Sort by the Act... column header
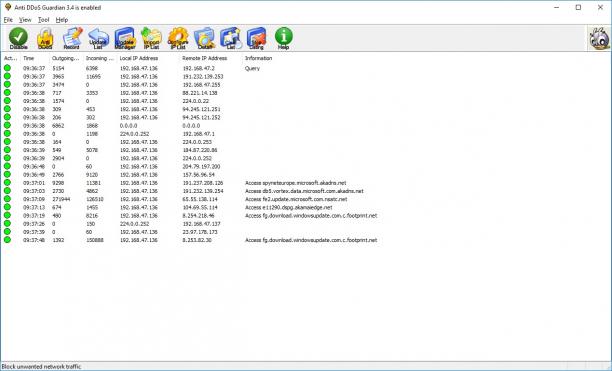Viewport: 612px width, 371px height. click(11, 58)
